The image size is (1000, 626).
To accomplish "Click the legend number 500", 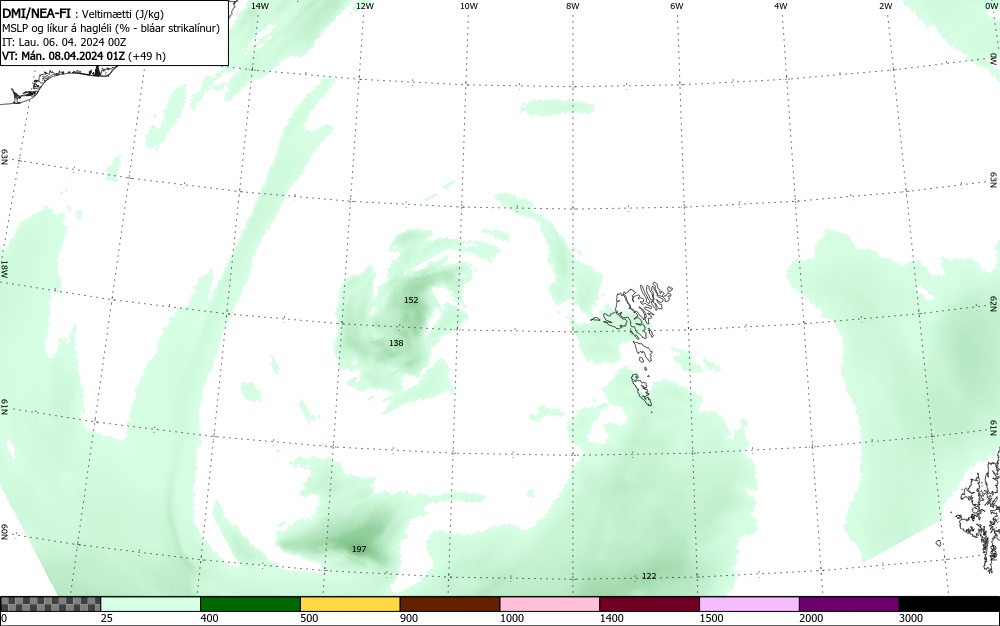I will click(309, 618).
